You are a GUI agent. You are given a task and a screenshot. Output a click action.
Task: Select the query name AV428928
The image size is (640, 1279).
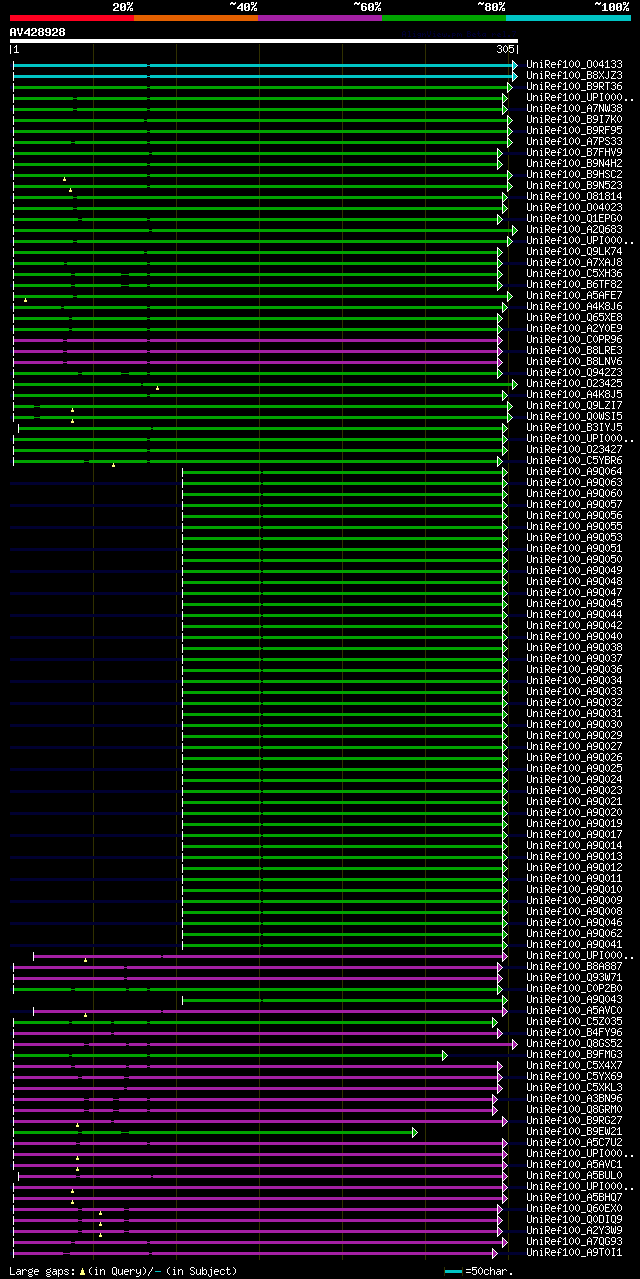tap(38, 32)
